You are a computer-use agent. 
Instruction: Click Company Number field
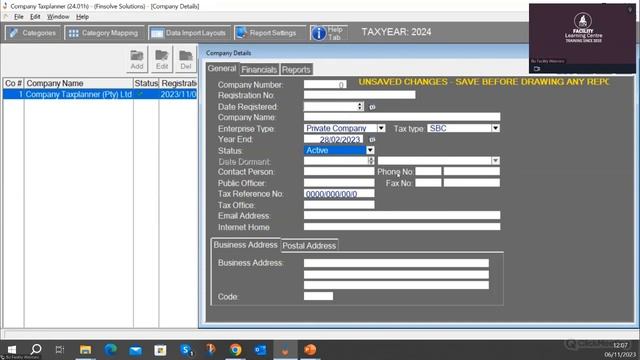click(325, 84)
